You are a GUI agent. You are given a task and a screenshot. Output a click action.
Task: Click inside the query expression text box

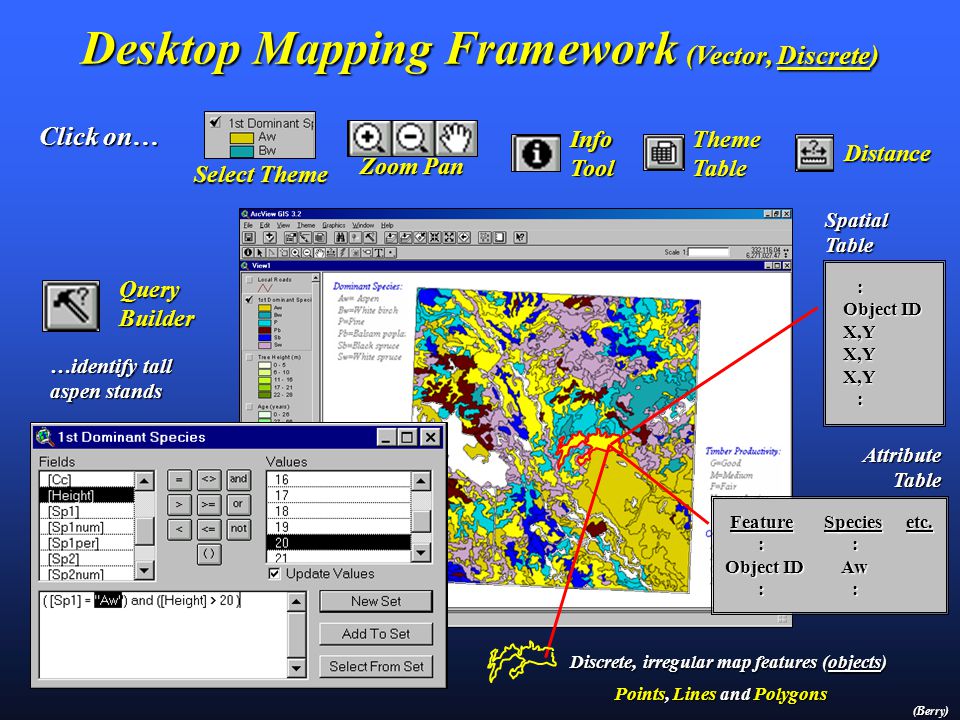pyautogui.click(x=163, y=635)
